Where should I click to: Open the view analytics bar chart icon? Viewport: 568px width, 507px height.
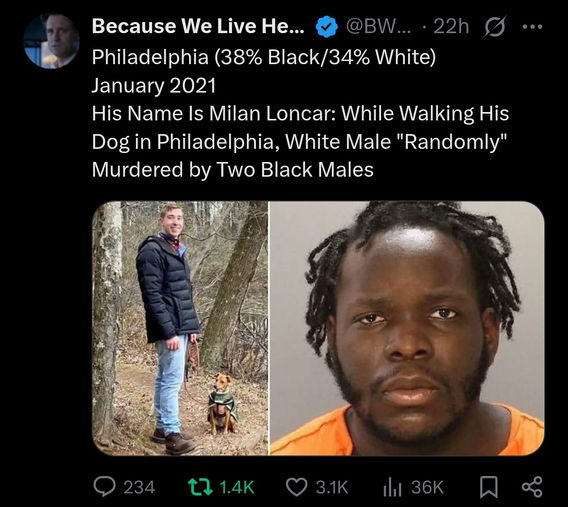[x=392, y=487]
